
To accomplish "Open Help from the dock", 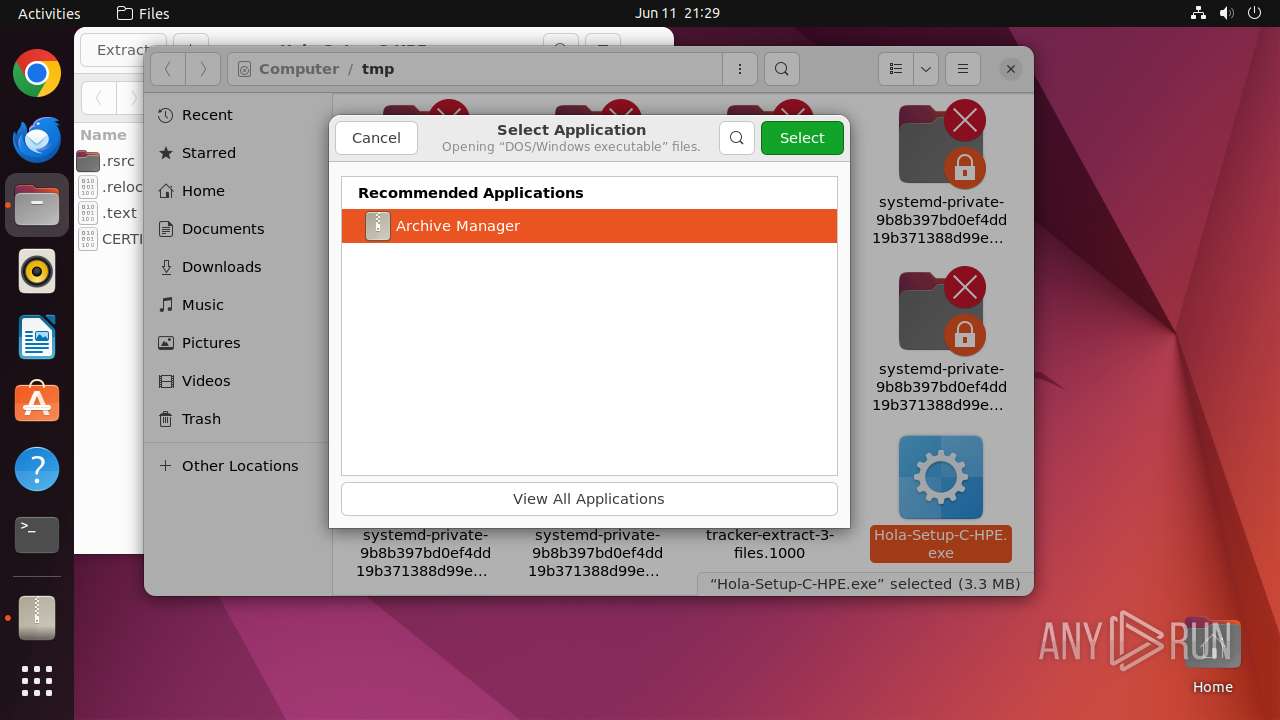I will 37,469.
